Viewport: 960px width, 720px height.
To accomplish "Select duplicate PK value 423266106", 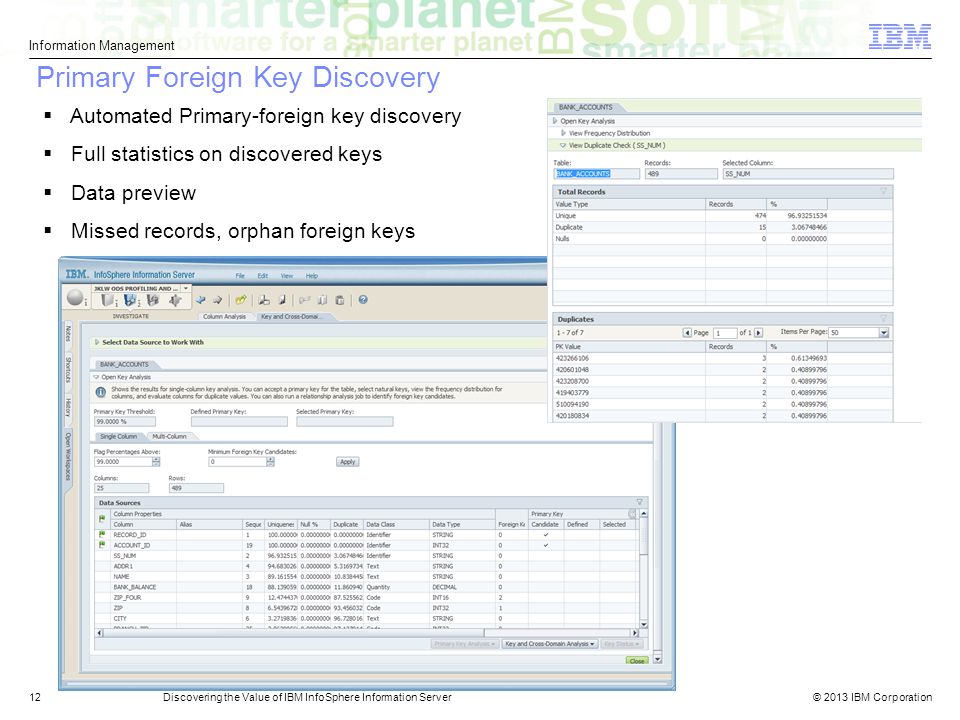I will pos(722,358).
